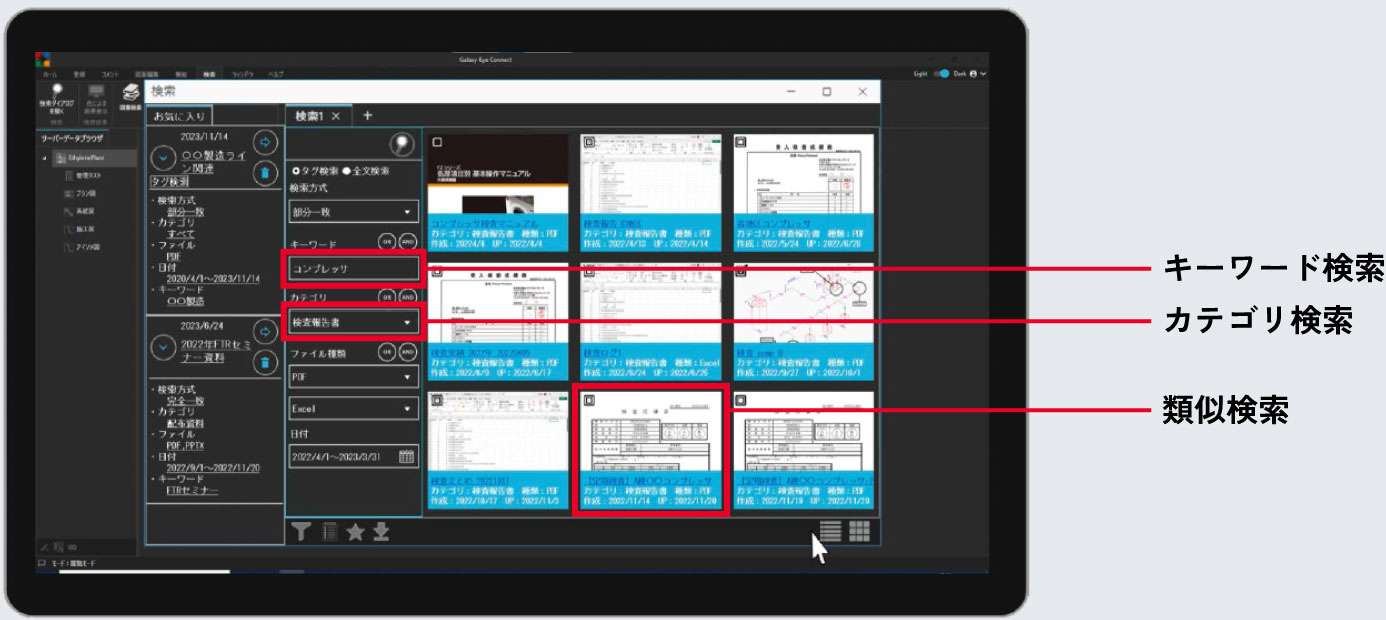Open the spreadsheet thumbnail dated 2022/10/17
This screenshot has height=620, width=1386.
(498, 449)
